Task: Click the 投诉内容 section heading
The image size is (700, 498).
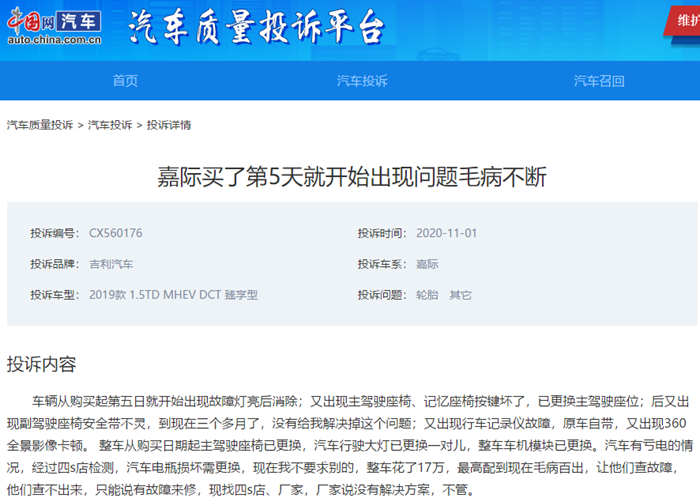Action: (x=41, y=364)
